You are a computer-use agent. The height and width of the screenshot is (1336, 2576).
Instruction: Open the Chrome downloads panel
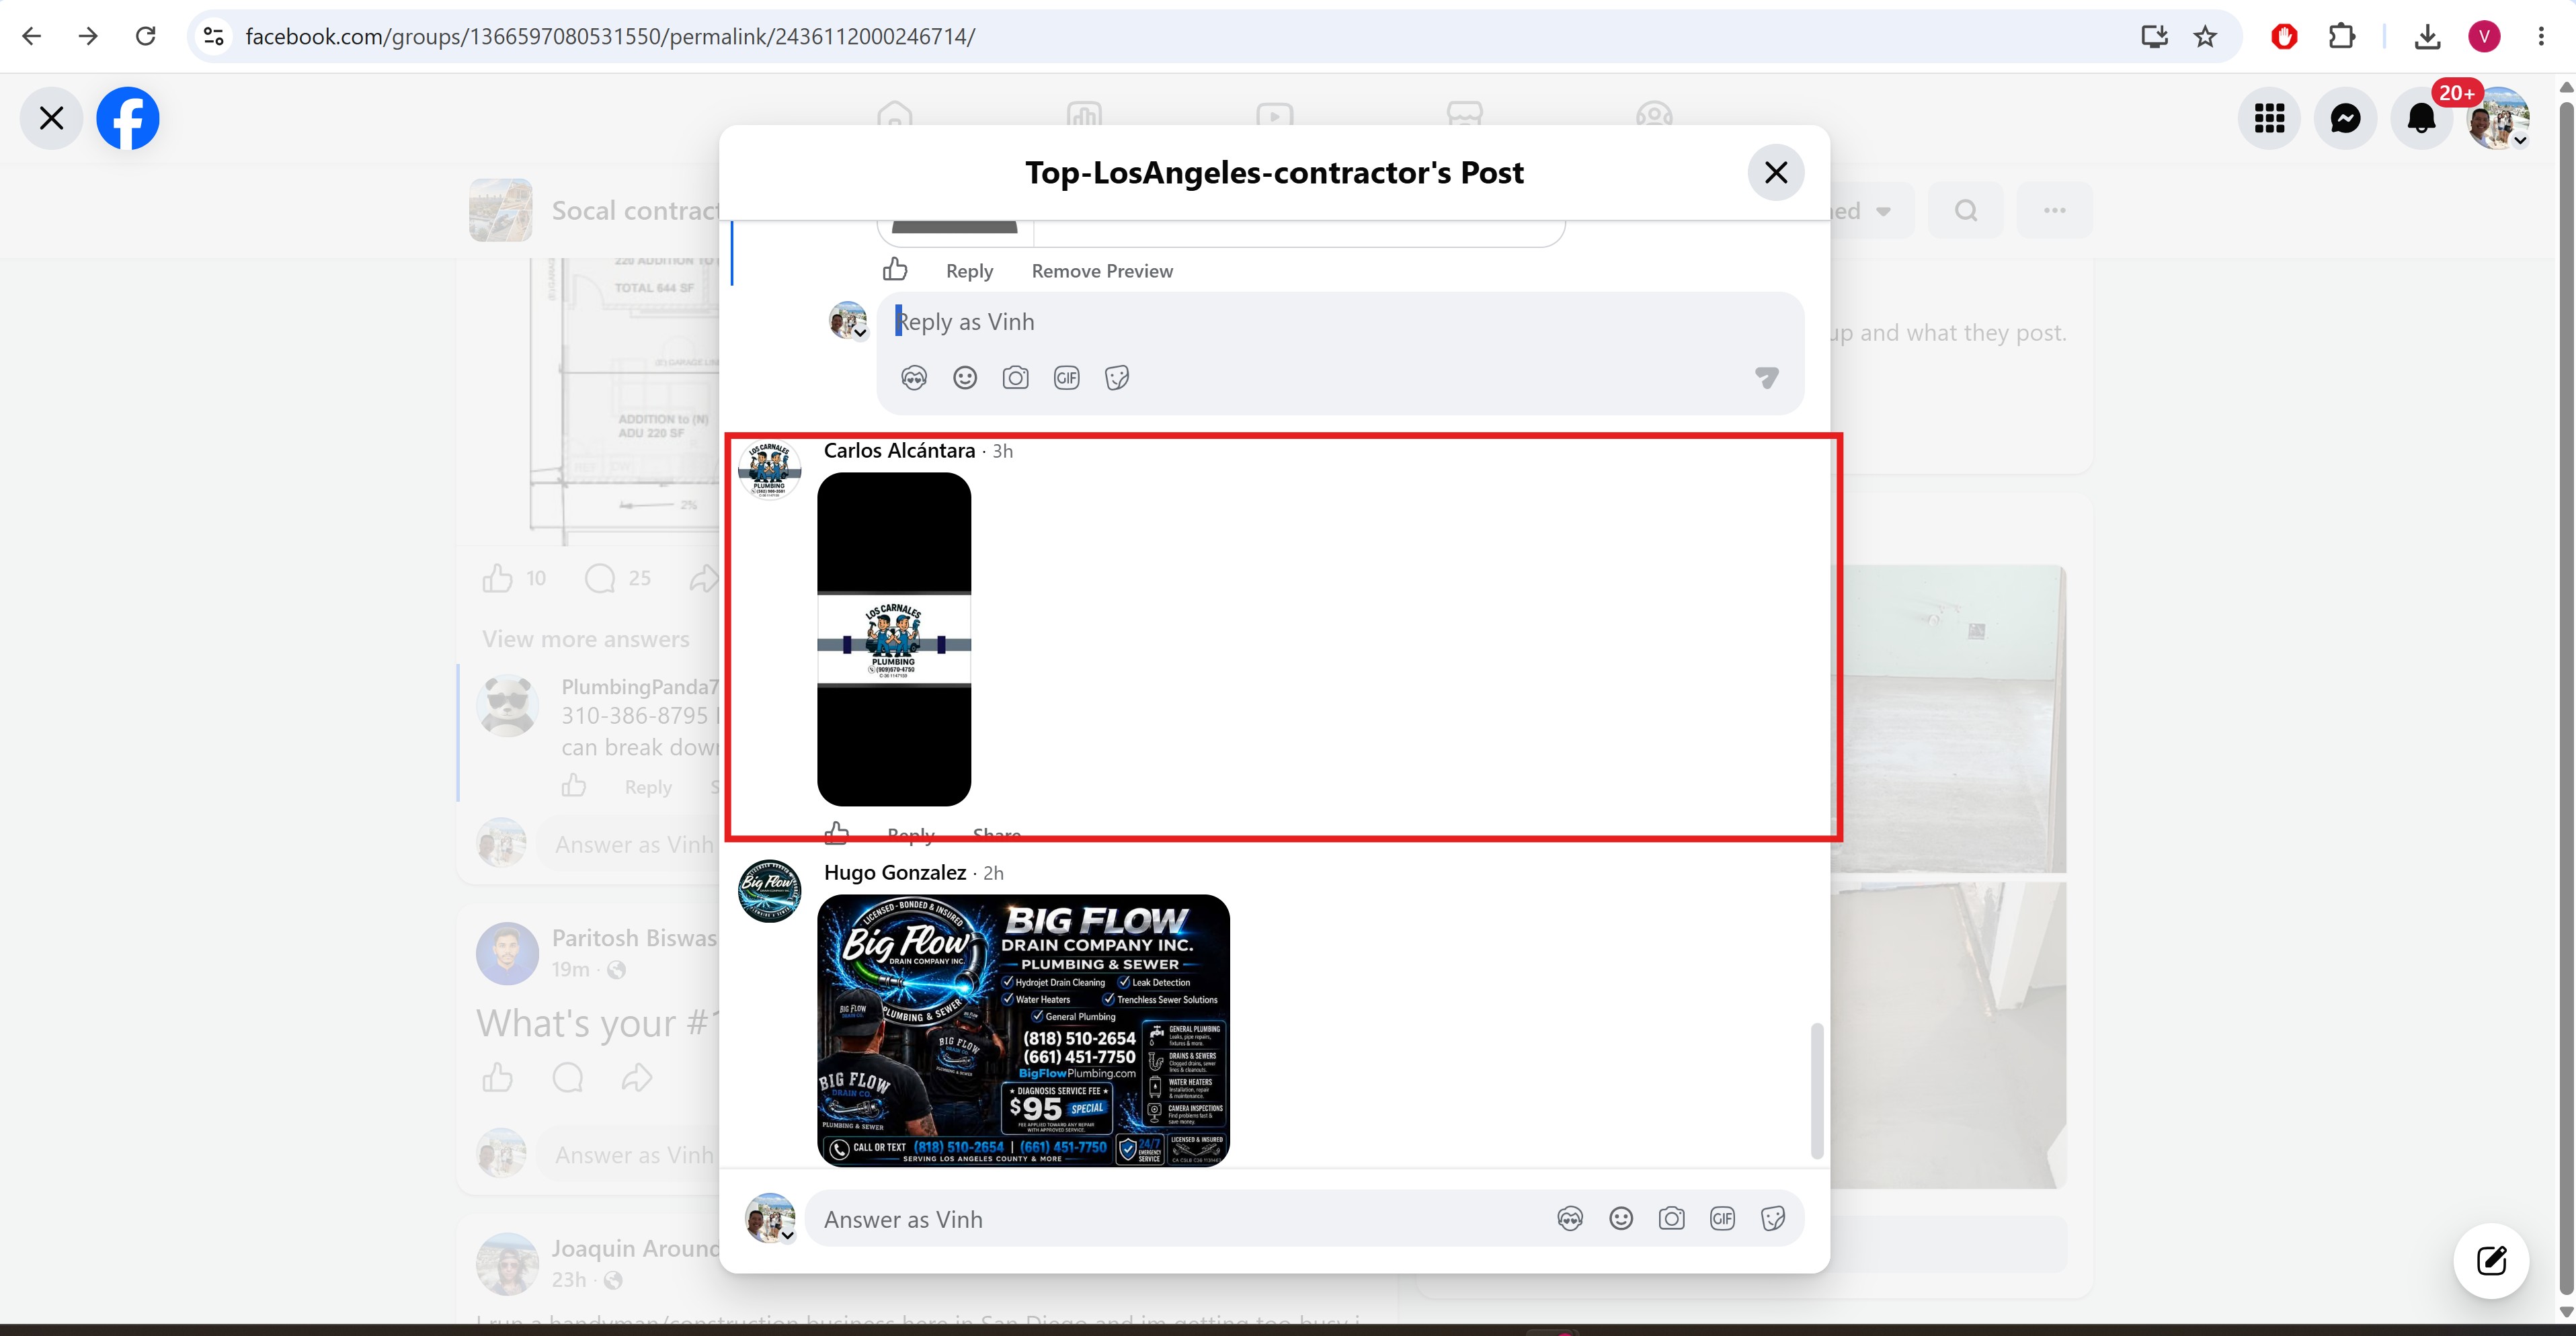click(2427, 36)
